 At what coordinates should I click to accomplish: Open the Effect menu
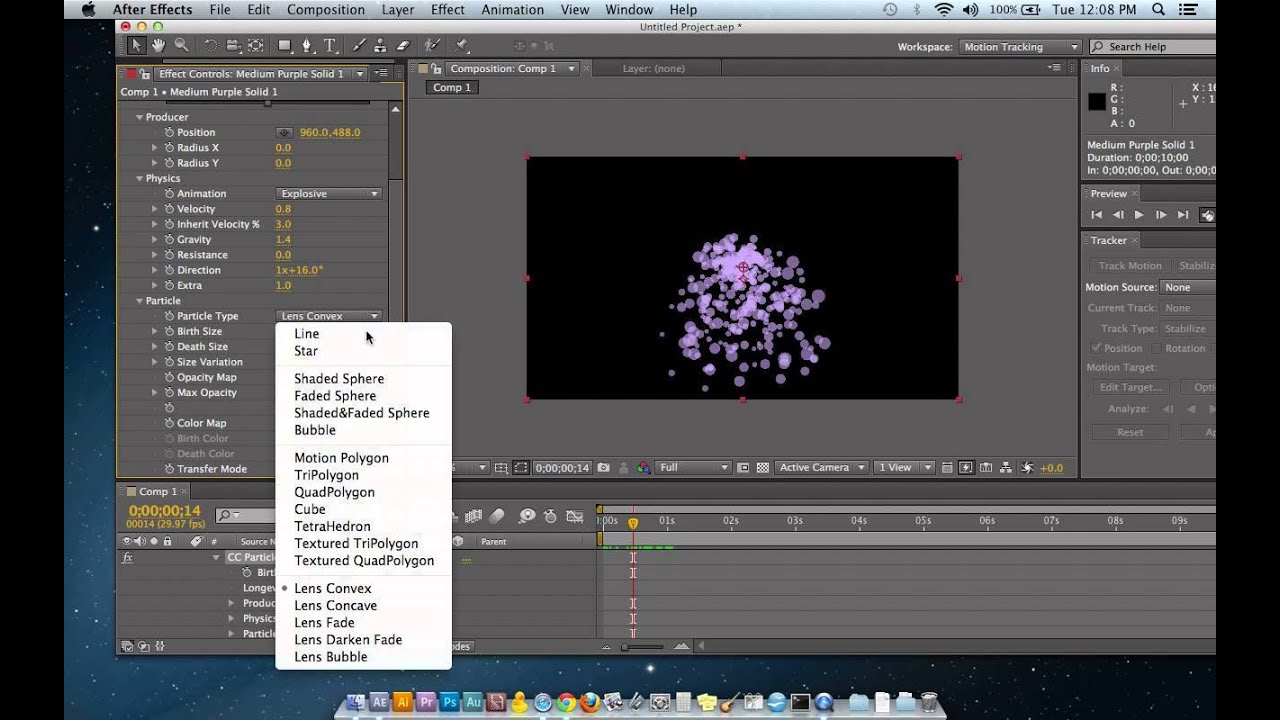(448, 10)
